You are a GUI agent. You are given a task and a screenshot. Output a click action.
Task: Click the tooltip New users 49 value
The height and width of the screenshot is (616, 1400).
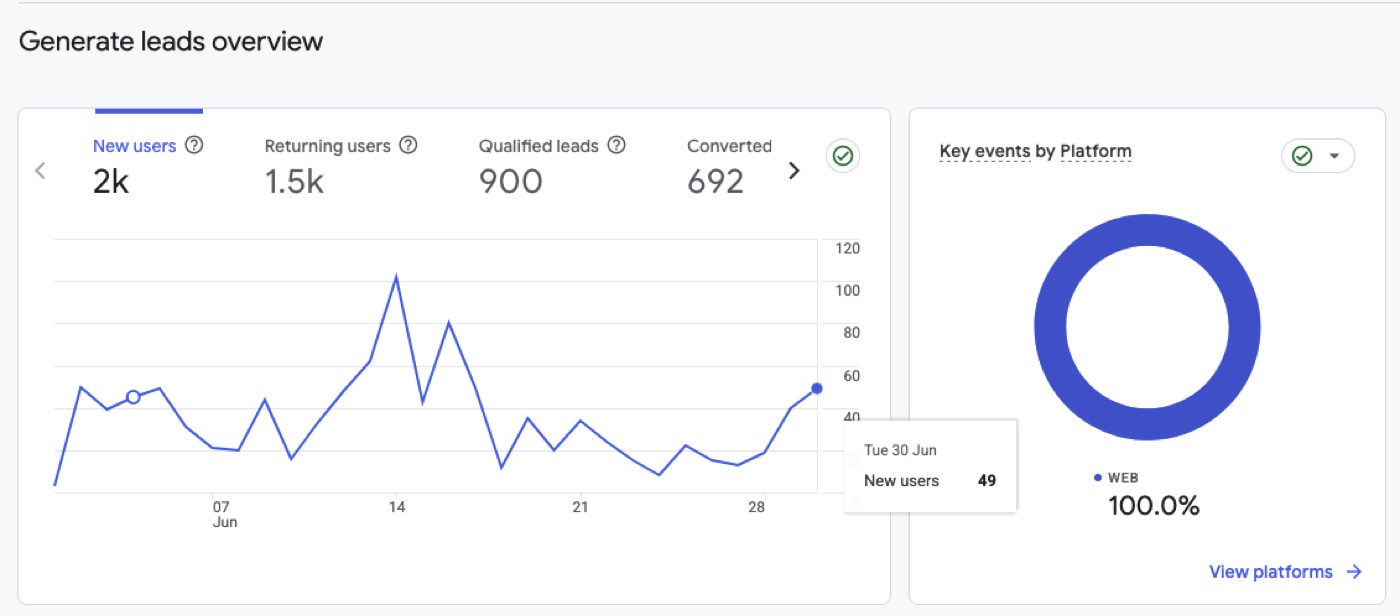click(987, 481)
